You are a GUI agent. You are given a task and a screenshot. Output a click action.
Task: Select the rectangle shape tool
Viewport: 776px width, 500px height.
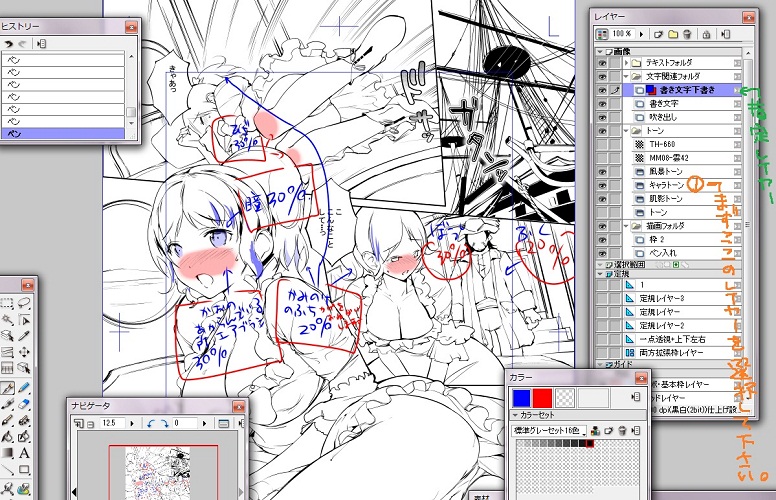click(x=23, y=469)
